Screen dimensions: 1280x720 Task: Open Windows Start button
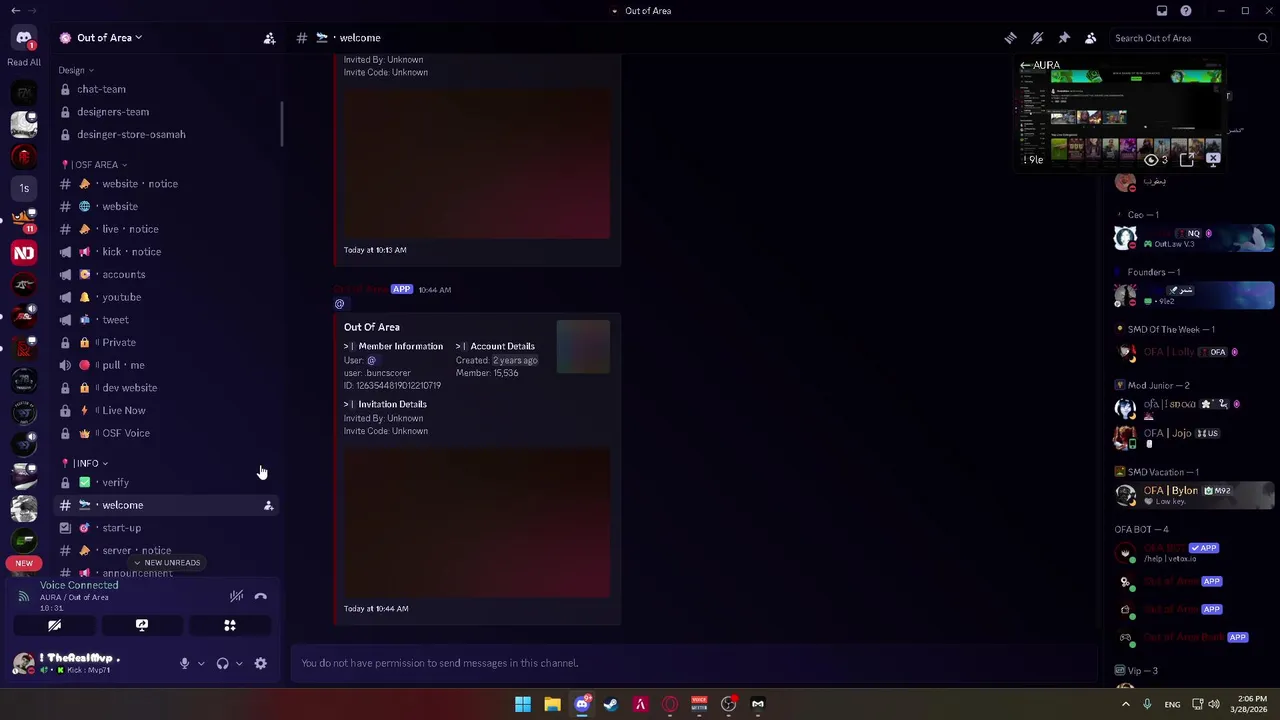(523, 704)
